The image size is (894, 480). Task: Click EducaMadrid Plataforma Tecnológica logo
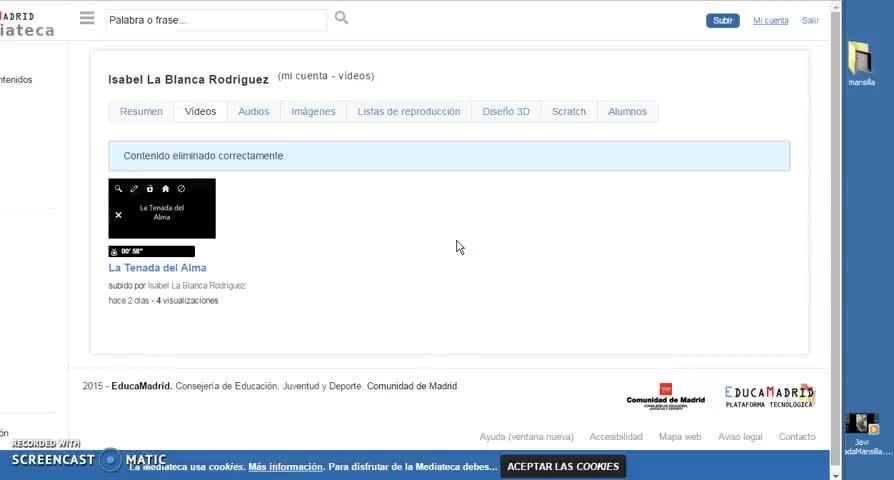(x=769, y=396)
